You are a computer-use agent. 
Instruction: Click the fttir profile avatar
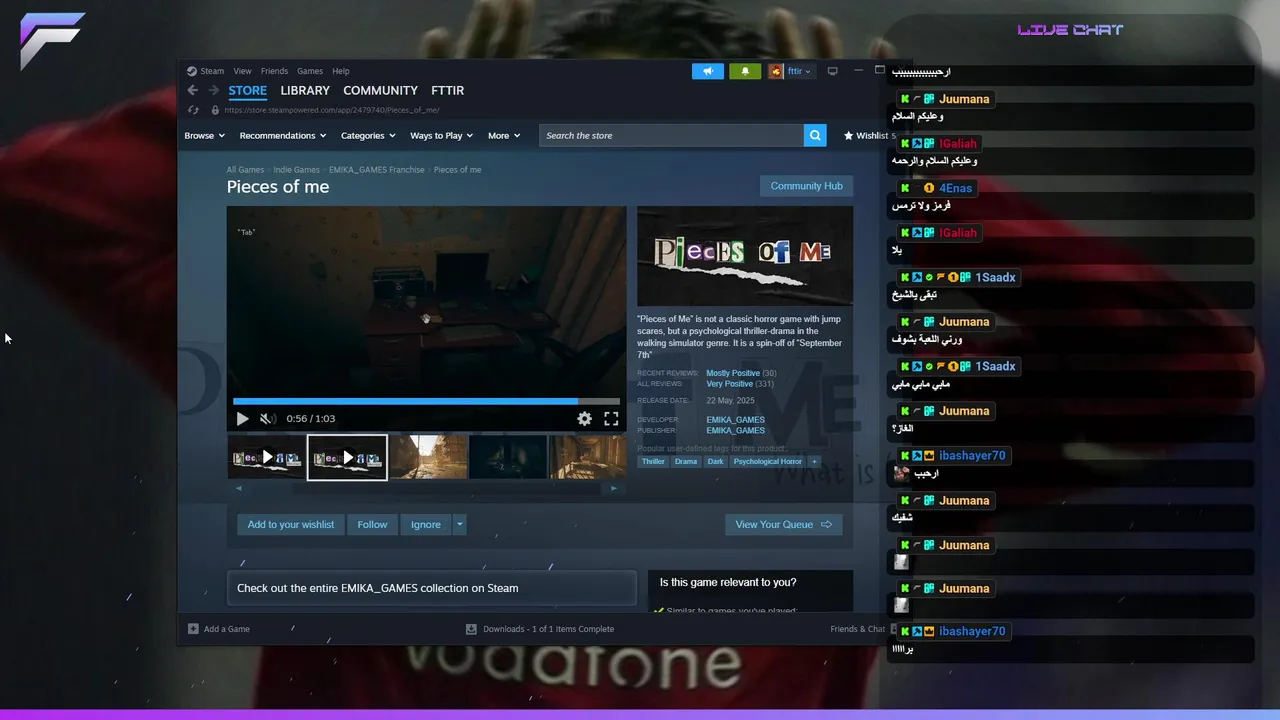(x=775, y=71)
